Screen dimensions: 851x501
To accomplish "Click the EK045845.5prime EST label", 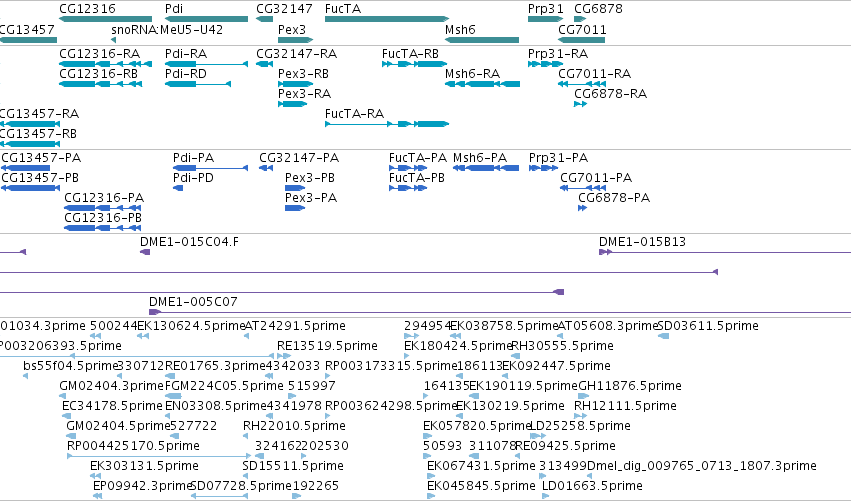I will click(481, 485).
